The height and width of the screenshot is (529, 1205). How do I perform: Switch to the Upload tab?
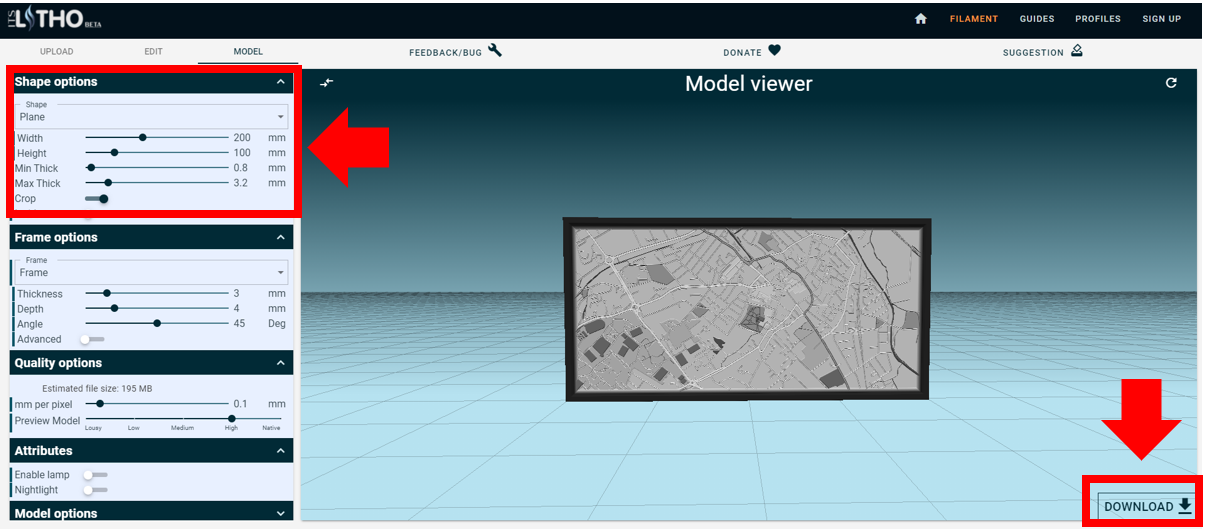tap(57, 51)
